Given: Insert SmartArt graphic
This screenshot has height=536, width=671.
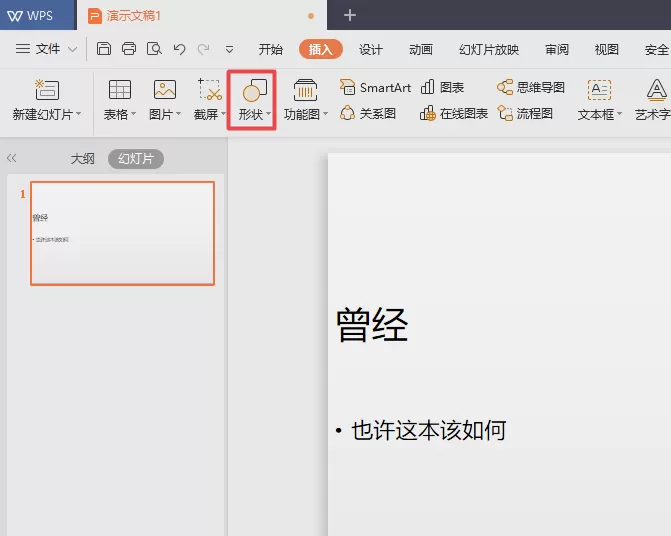Looking at the screenshot, I should (x=375, y=88).
